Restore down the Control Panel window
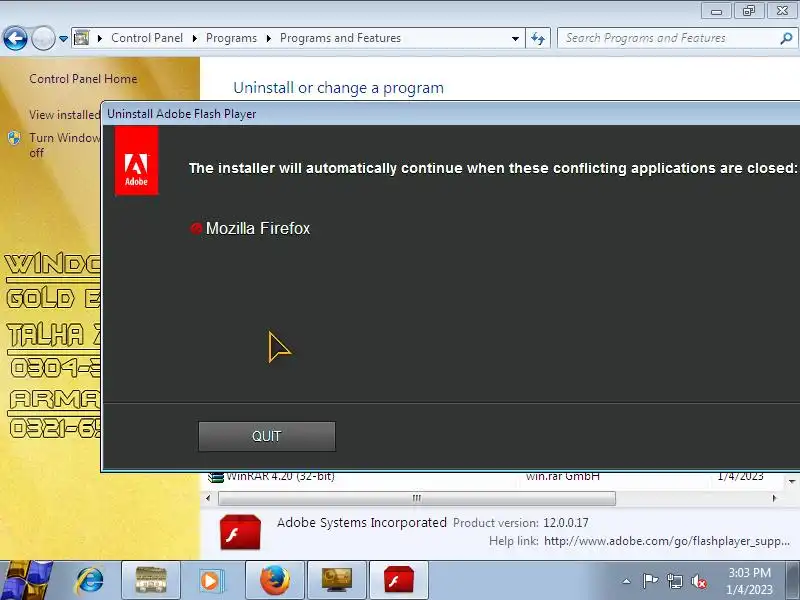The height and width of the screenshot is (600, 800). pos(749,11)
